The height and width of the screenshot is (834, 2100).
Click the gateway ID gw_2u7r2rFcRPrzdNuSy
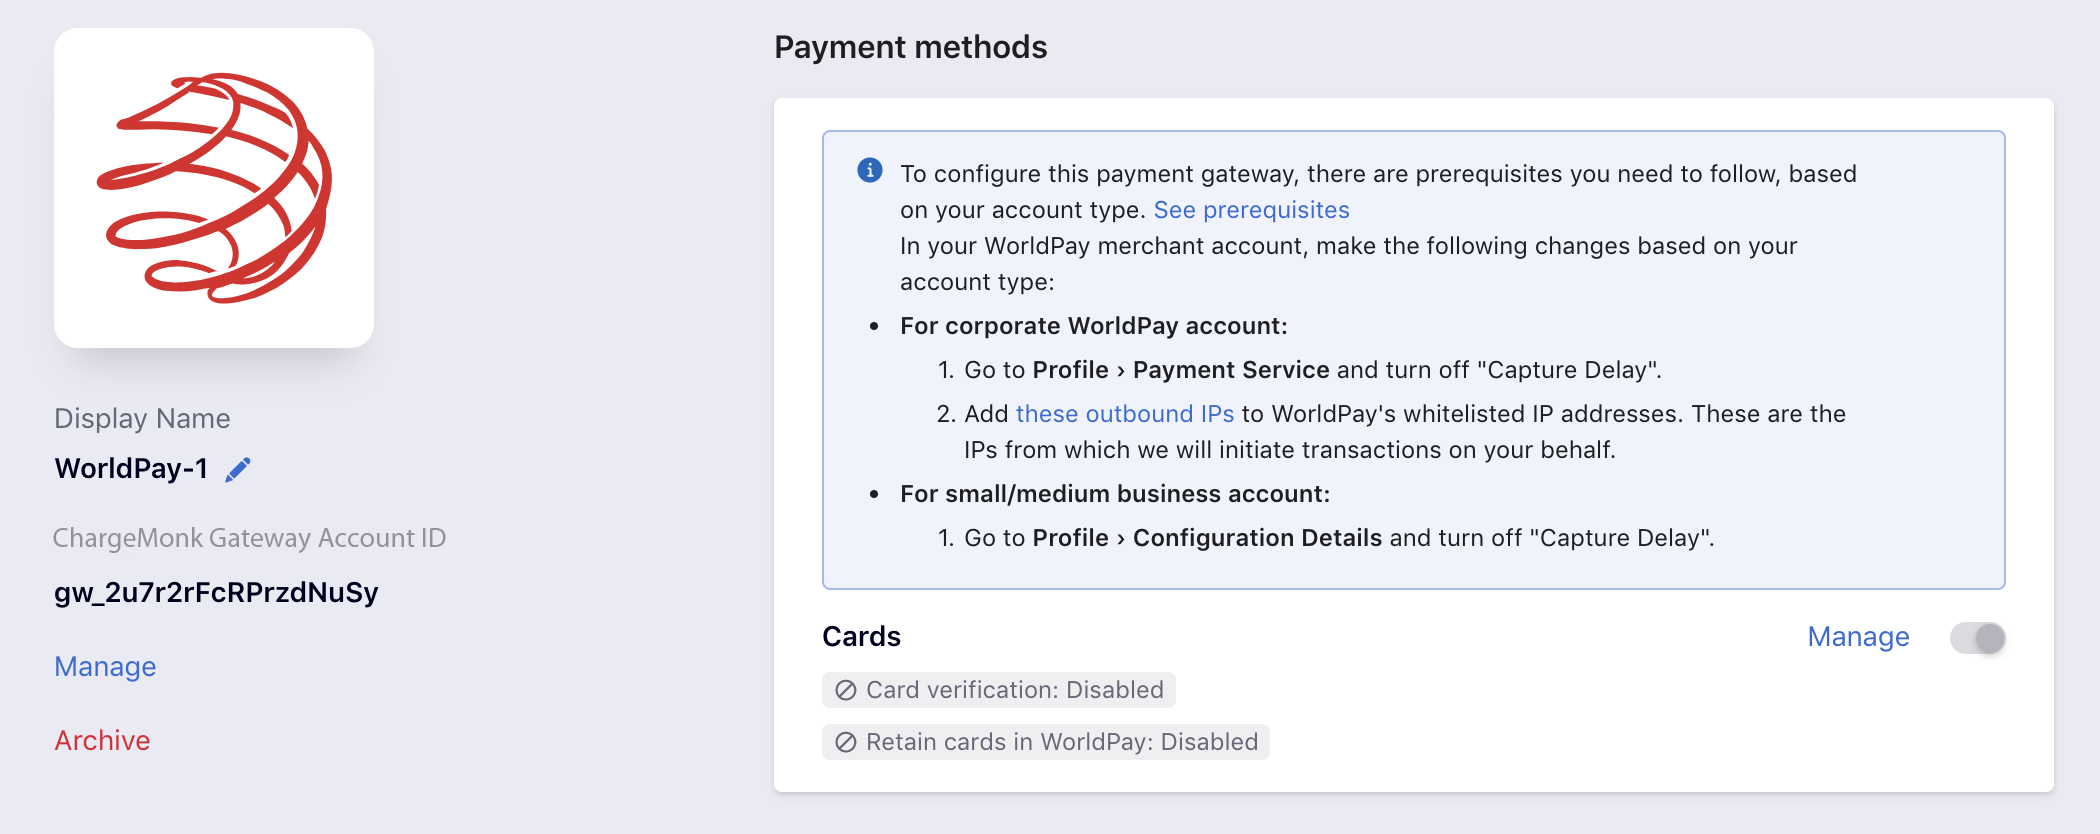216,593
